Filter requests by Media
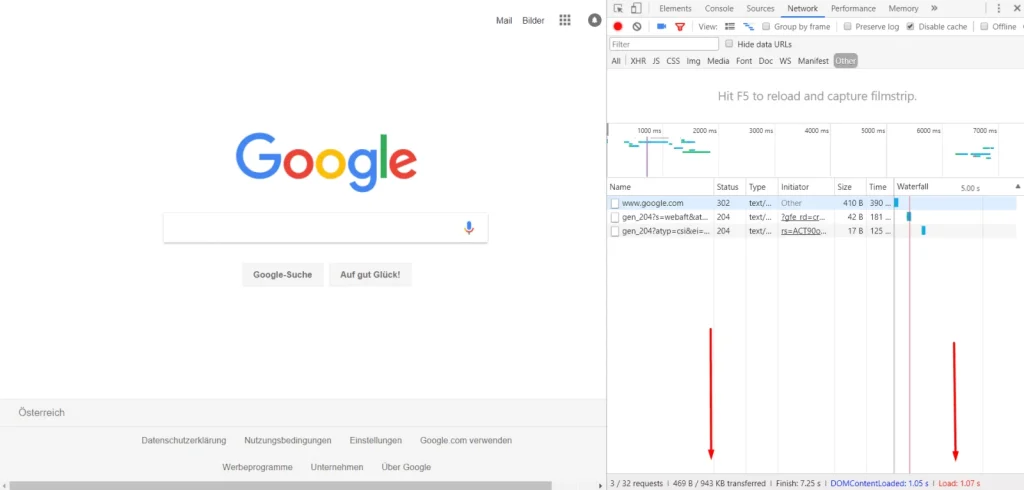 coord(718,61)
